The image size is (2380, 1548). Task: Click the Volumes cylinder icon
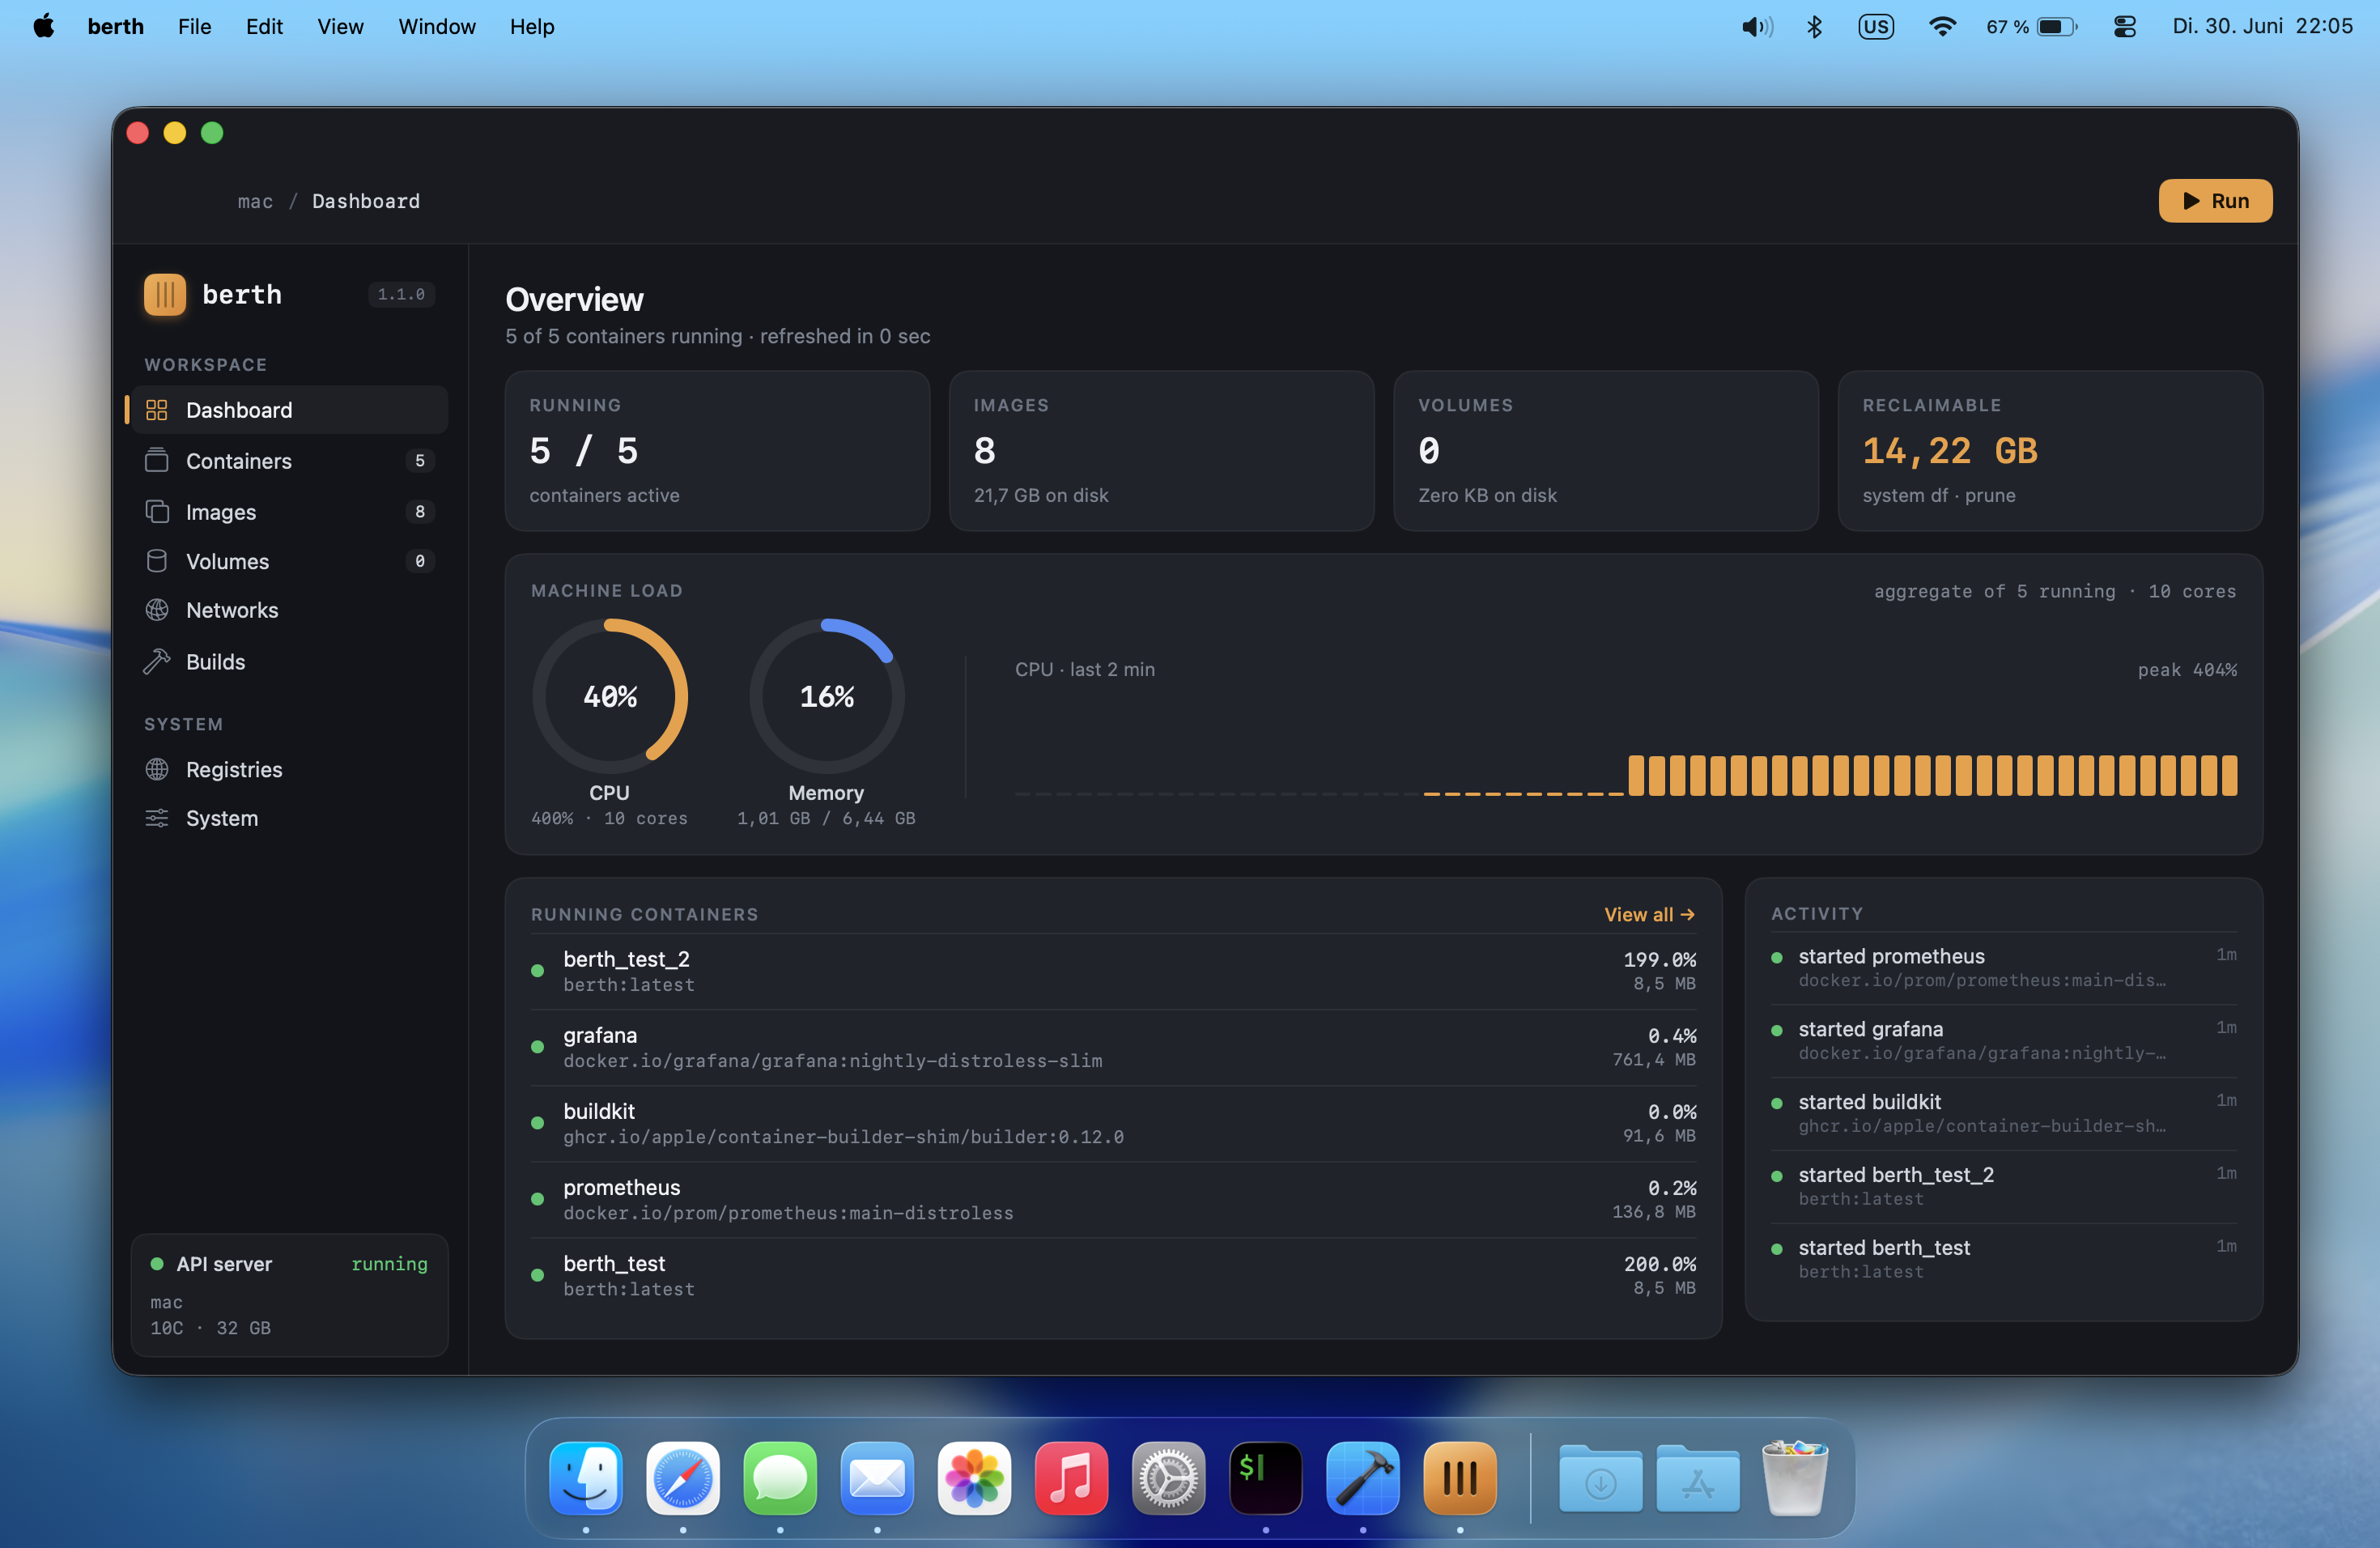coord(157,561)
